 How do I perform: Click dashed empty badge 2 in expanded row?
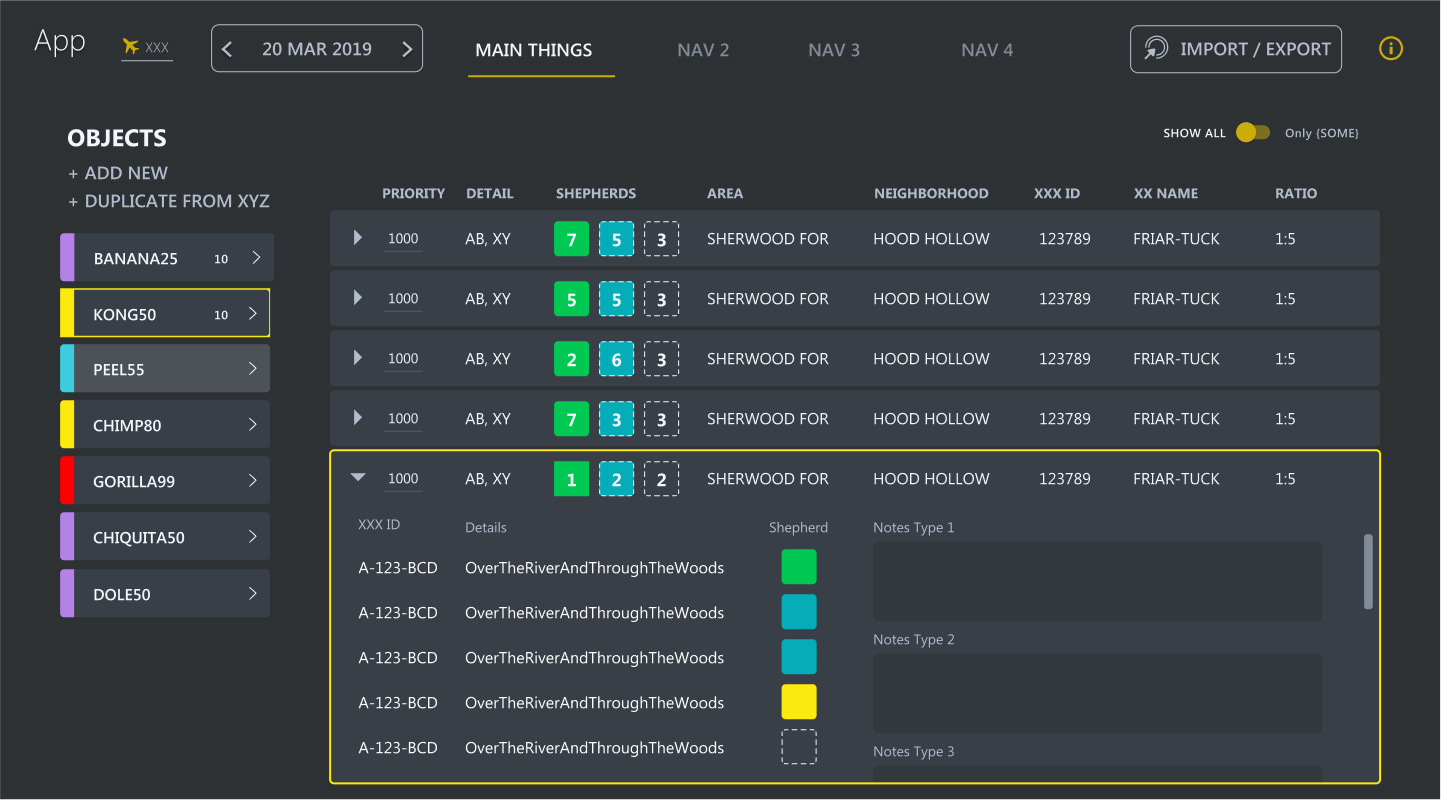point(661,479)
